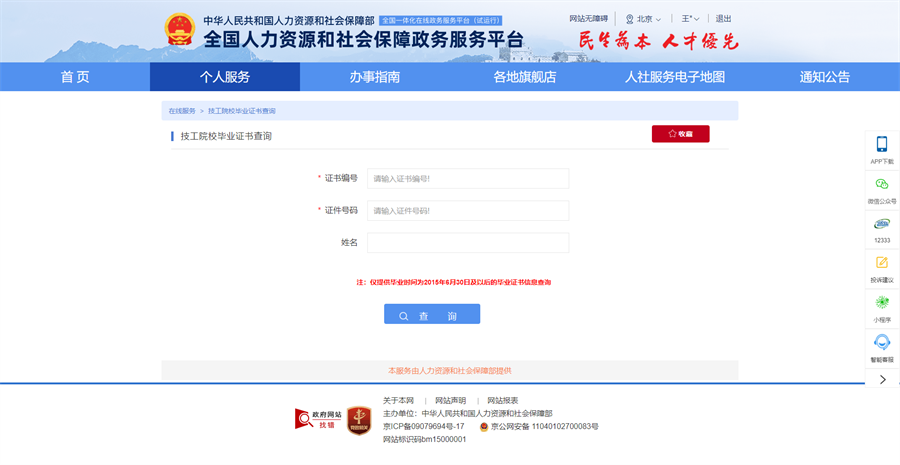900x465 pixels.
Task: Click the 退出 logout link
Action: click(724, 19)
